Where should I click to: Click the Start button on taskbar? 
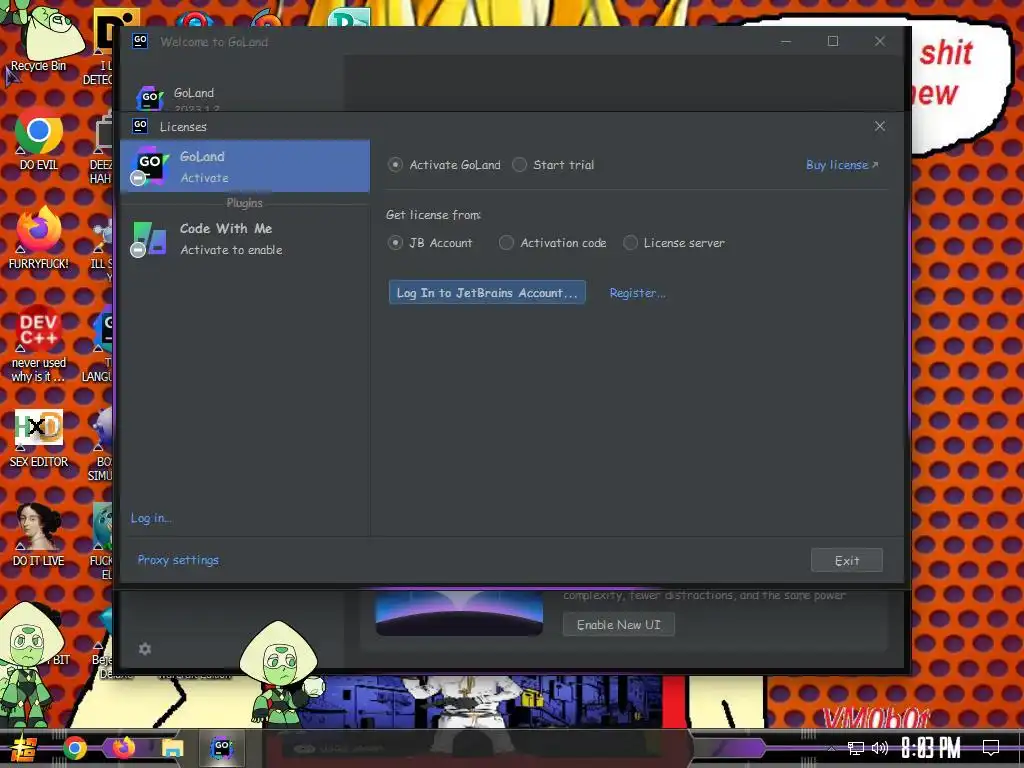pyautogui.click(x=22, y=748)
